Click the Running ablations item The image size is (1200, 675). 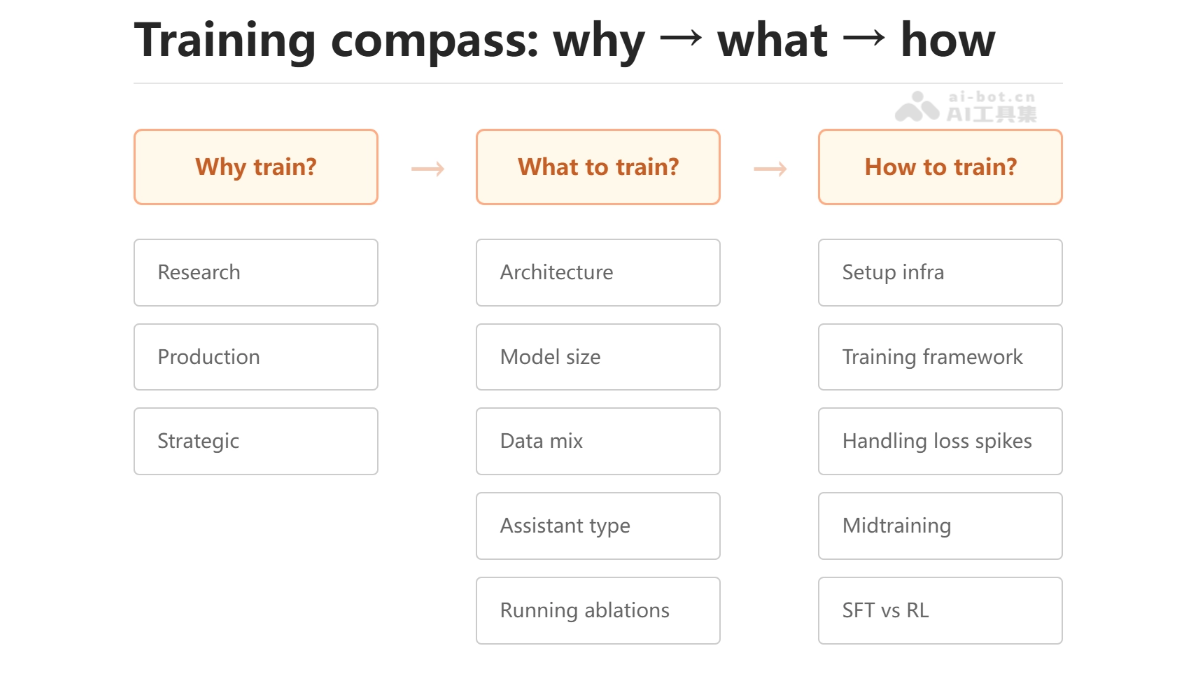coord(598,610)
